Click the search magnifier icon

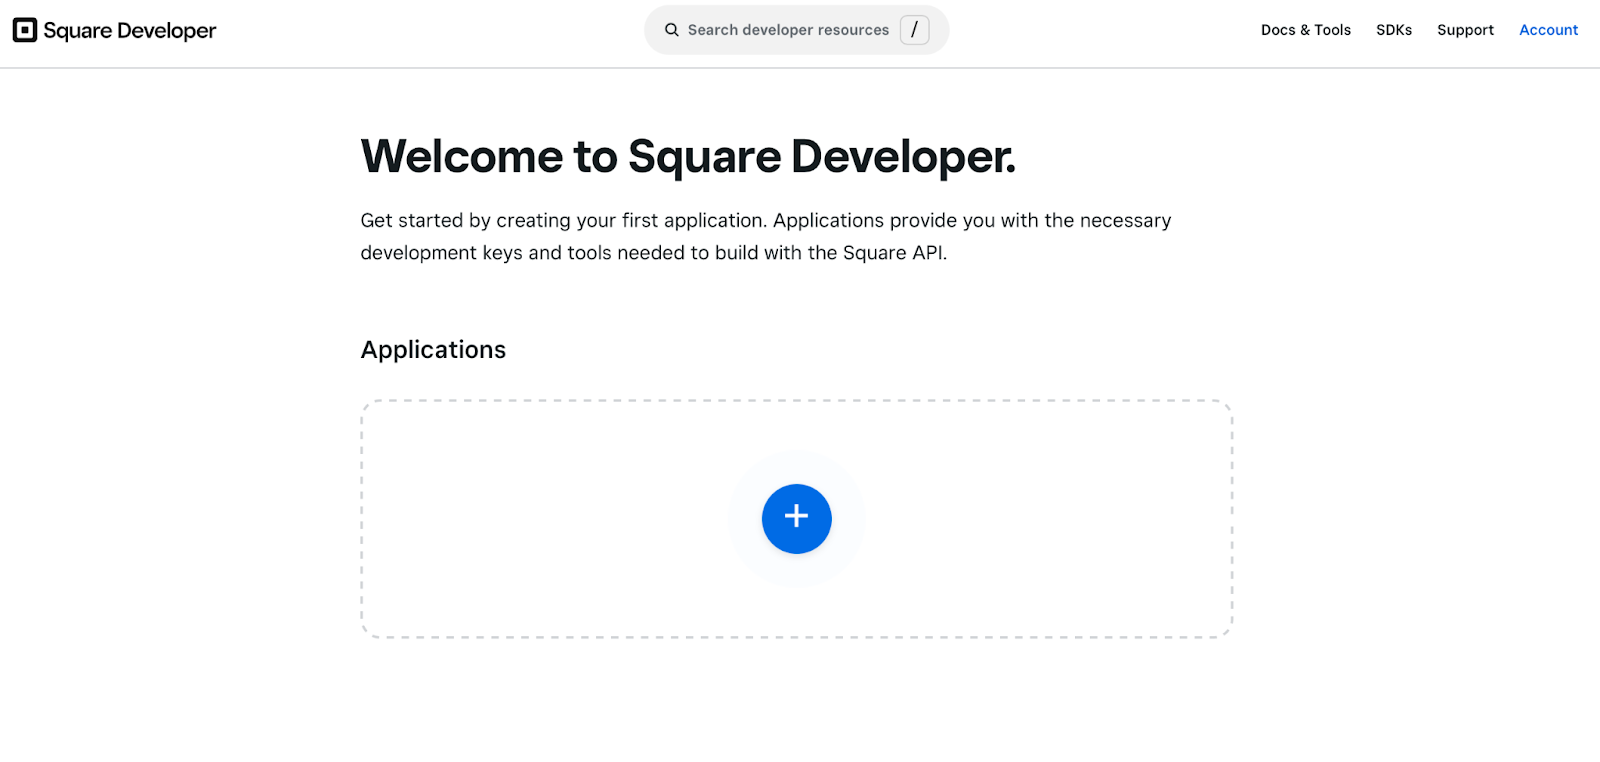(672, 30)
